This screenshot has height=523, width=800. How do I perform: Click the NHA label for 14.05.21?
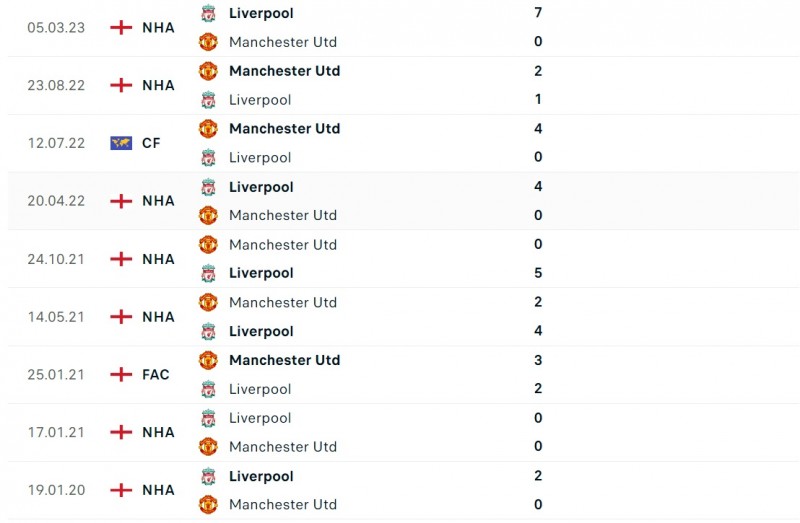158,317
